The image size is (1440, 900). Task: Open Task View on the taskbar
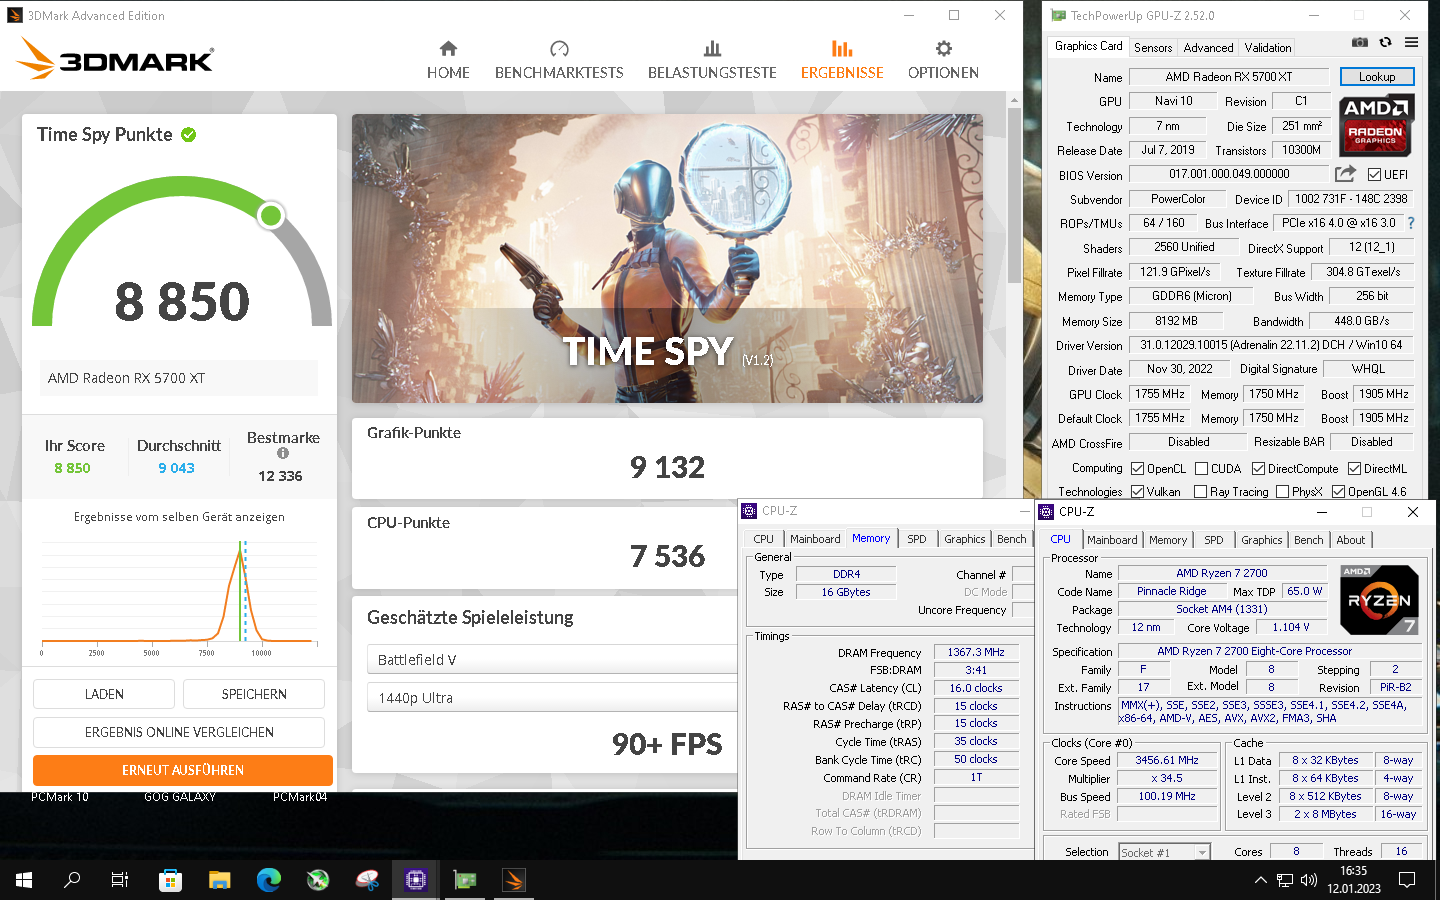120,880
